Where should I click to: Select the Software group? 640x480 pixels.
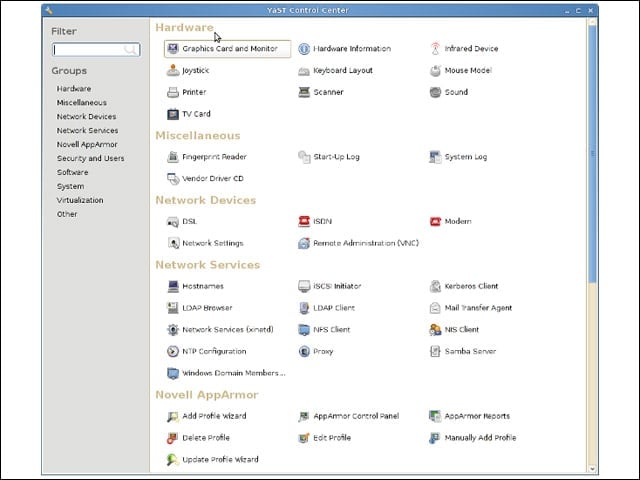(73, 172)
